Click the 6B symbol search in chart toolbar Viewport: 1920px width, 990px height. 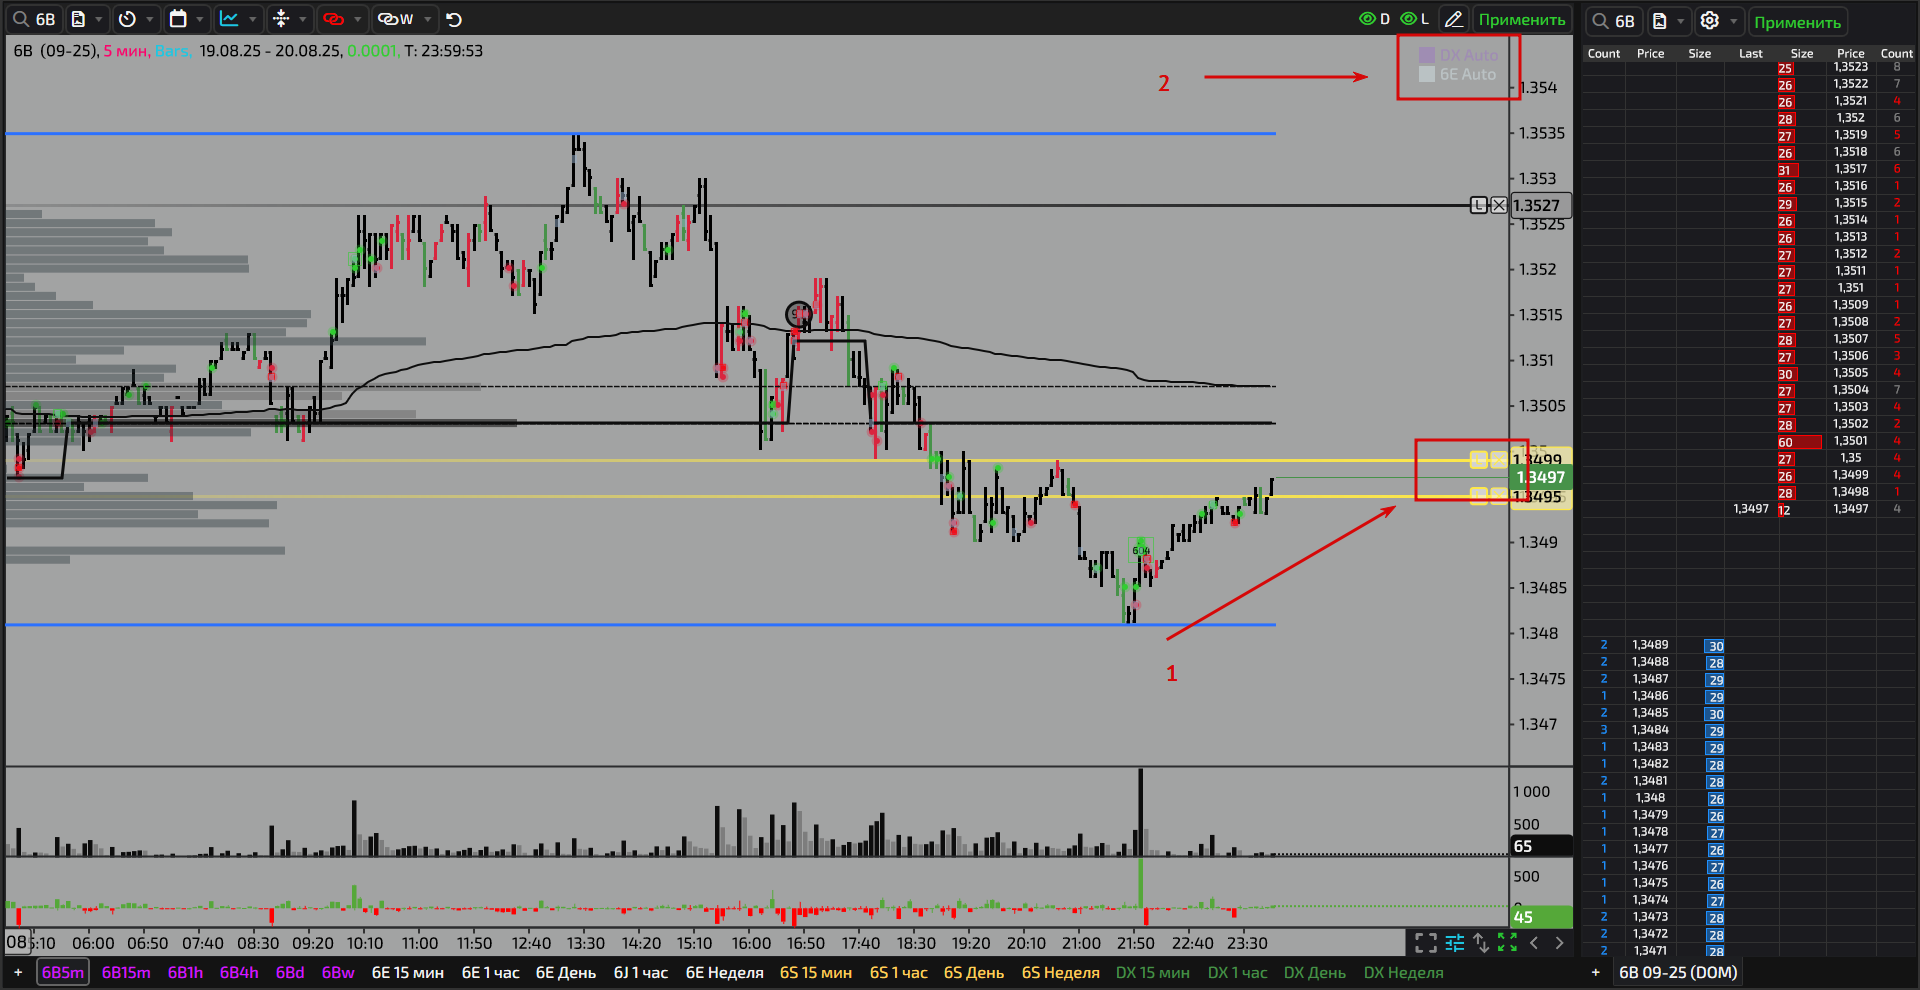[35, 19]
